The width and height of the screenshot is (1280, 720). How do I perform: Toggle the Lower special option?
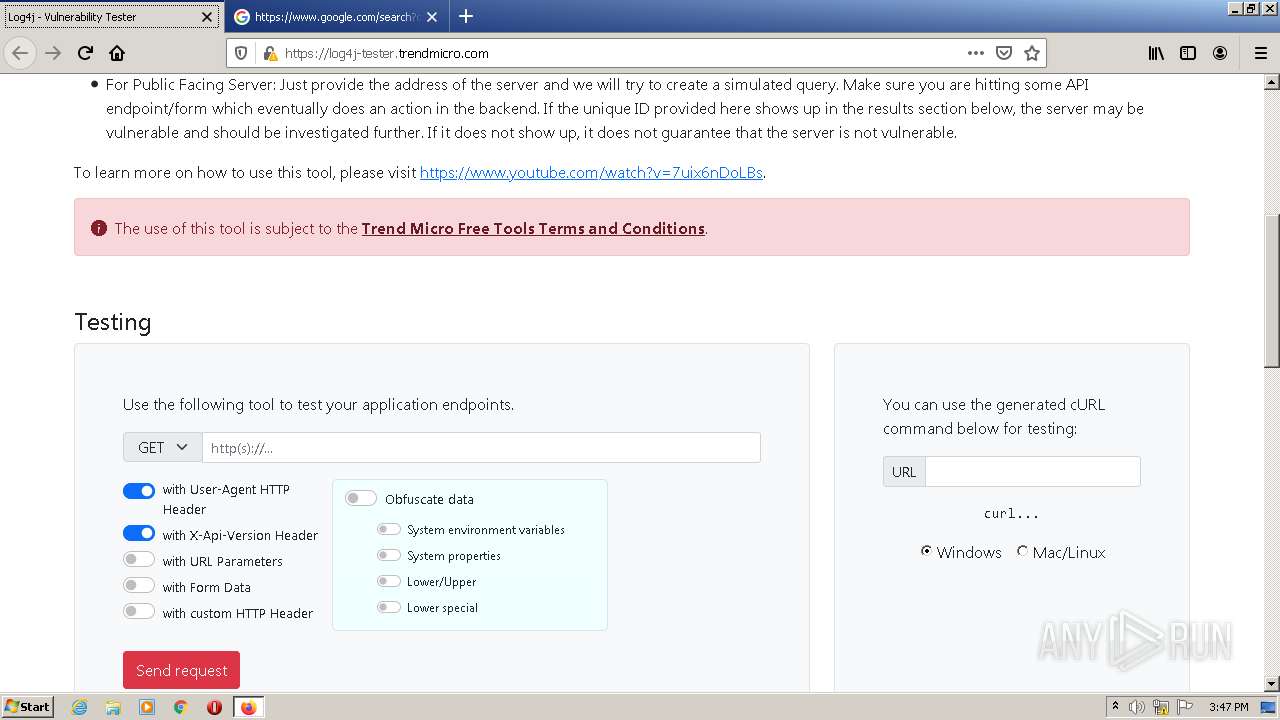tap(389, 607)
